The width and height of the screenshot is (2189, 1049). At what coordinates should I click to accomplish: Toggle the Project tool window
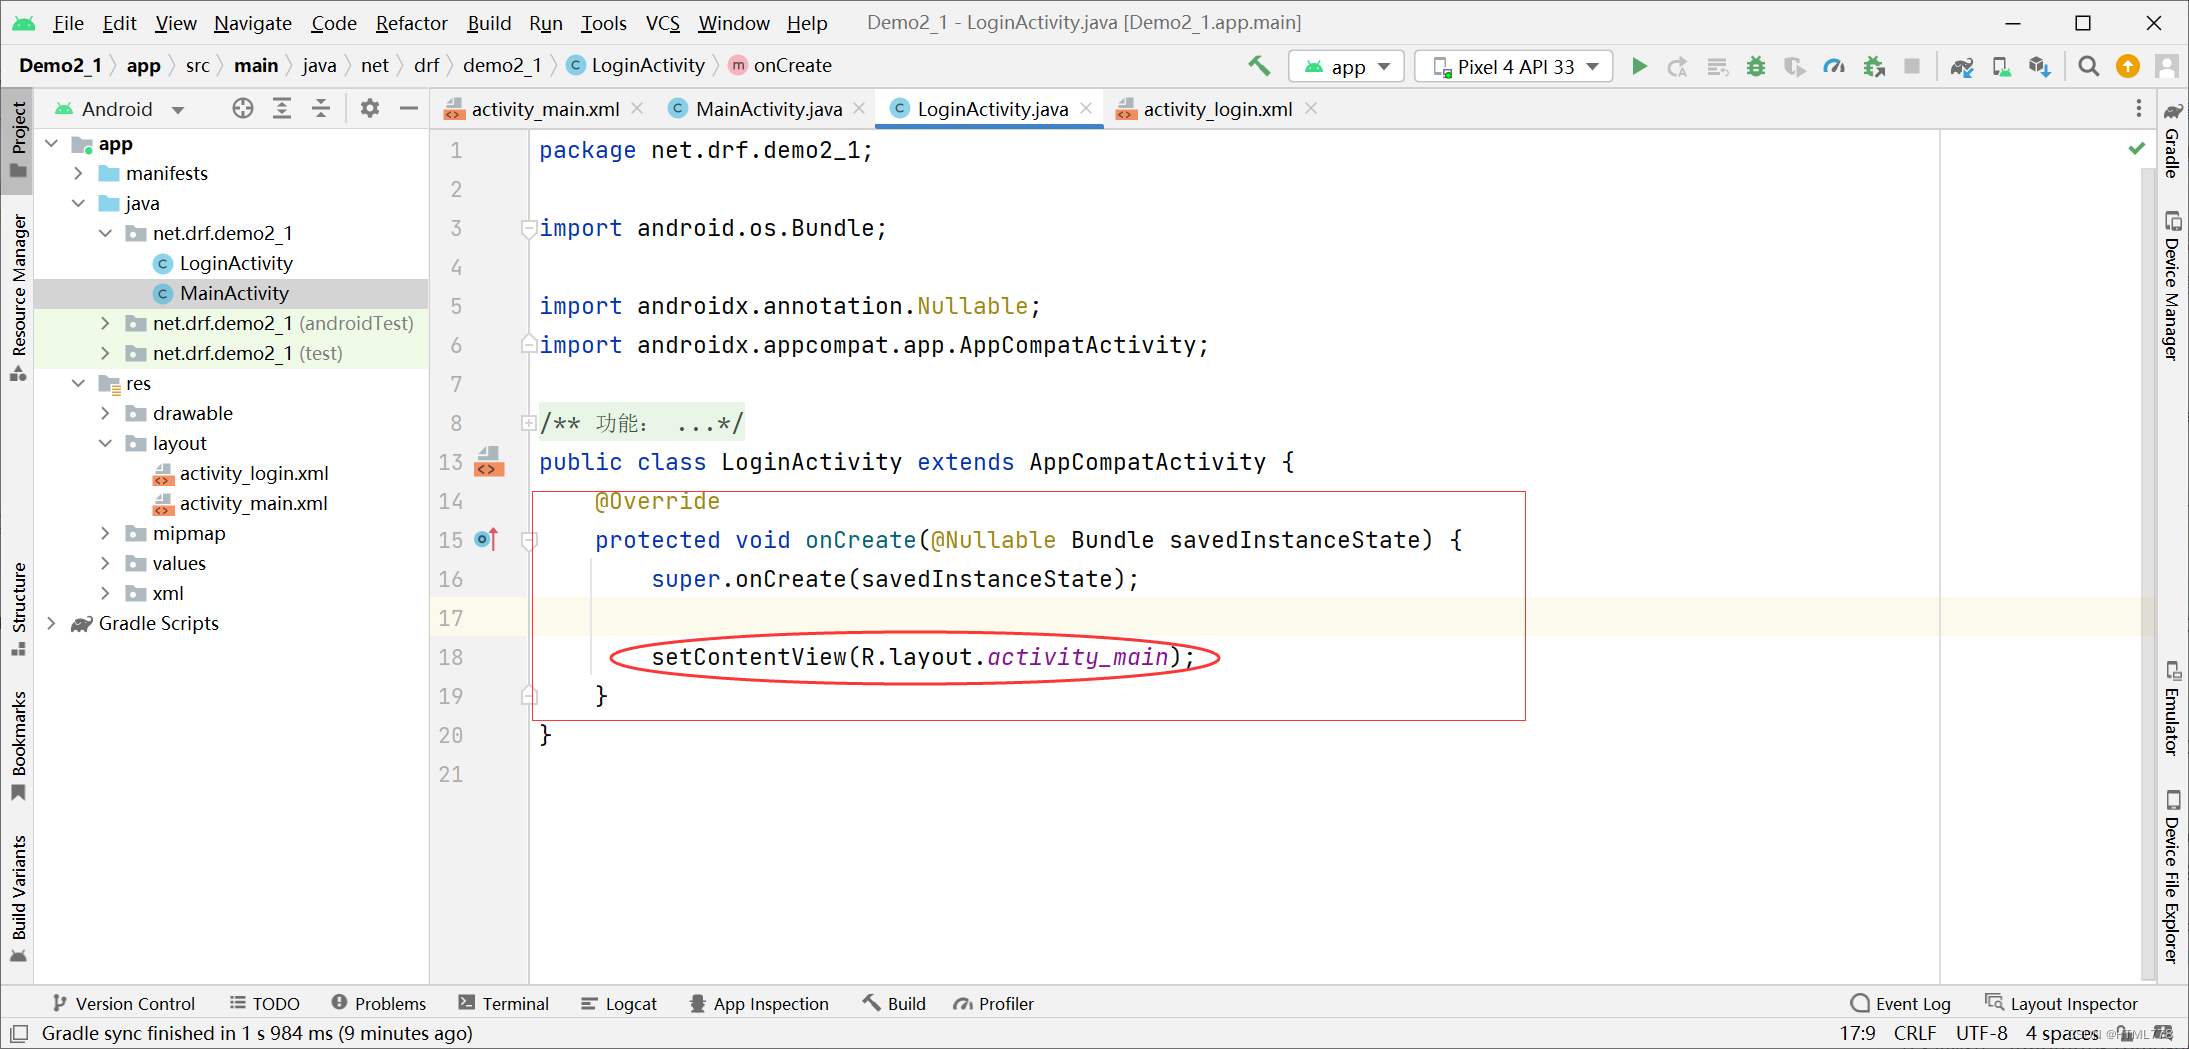coord(18,139)
